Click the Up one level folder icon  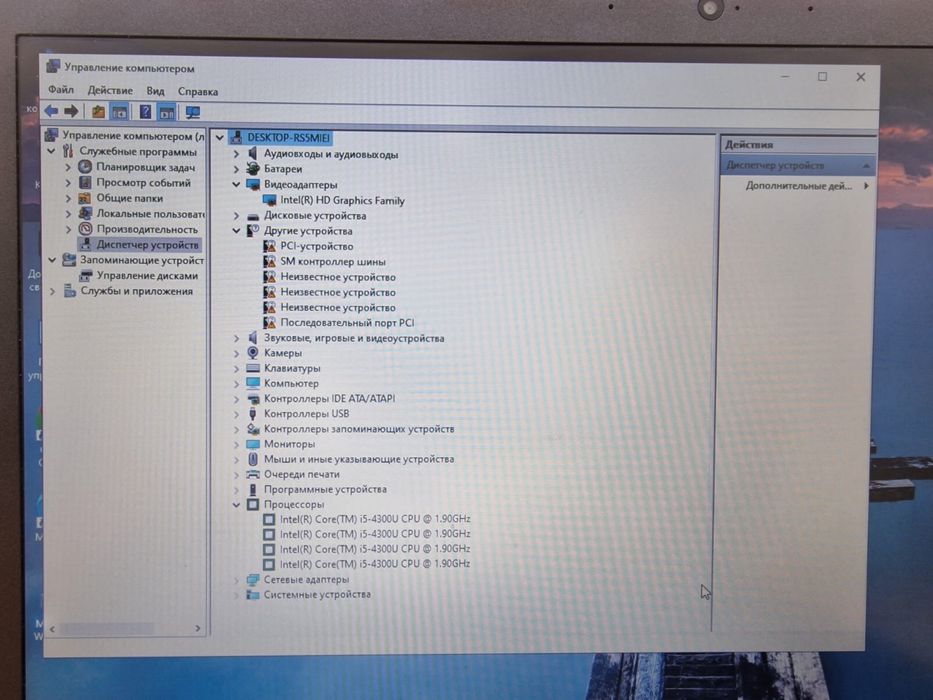point(98,111)
